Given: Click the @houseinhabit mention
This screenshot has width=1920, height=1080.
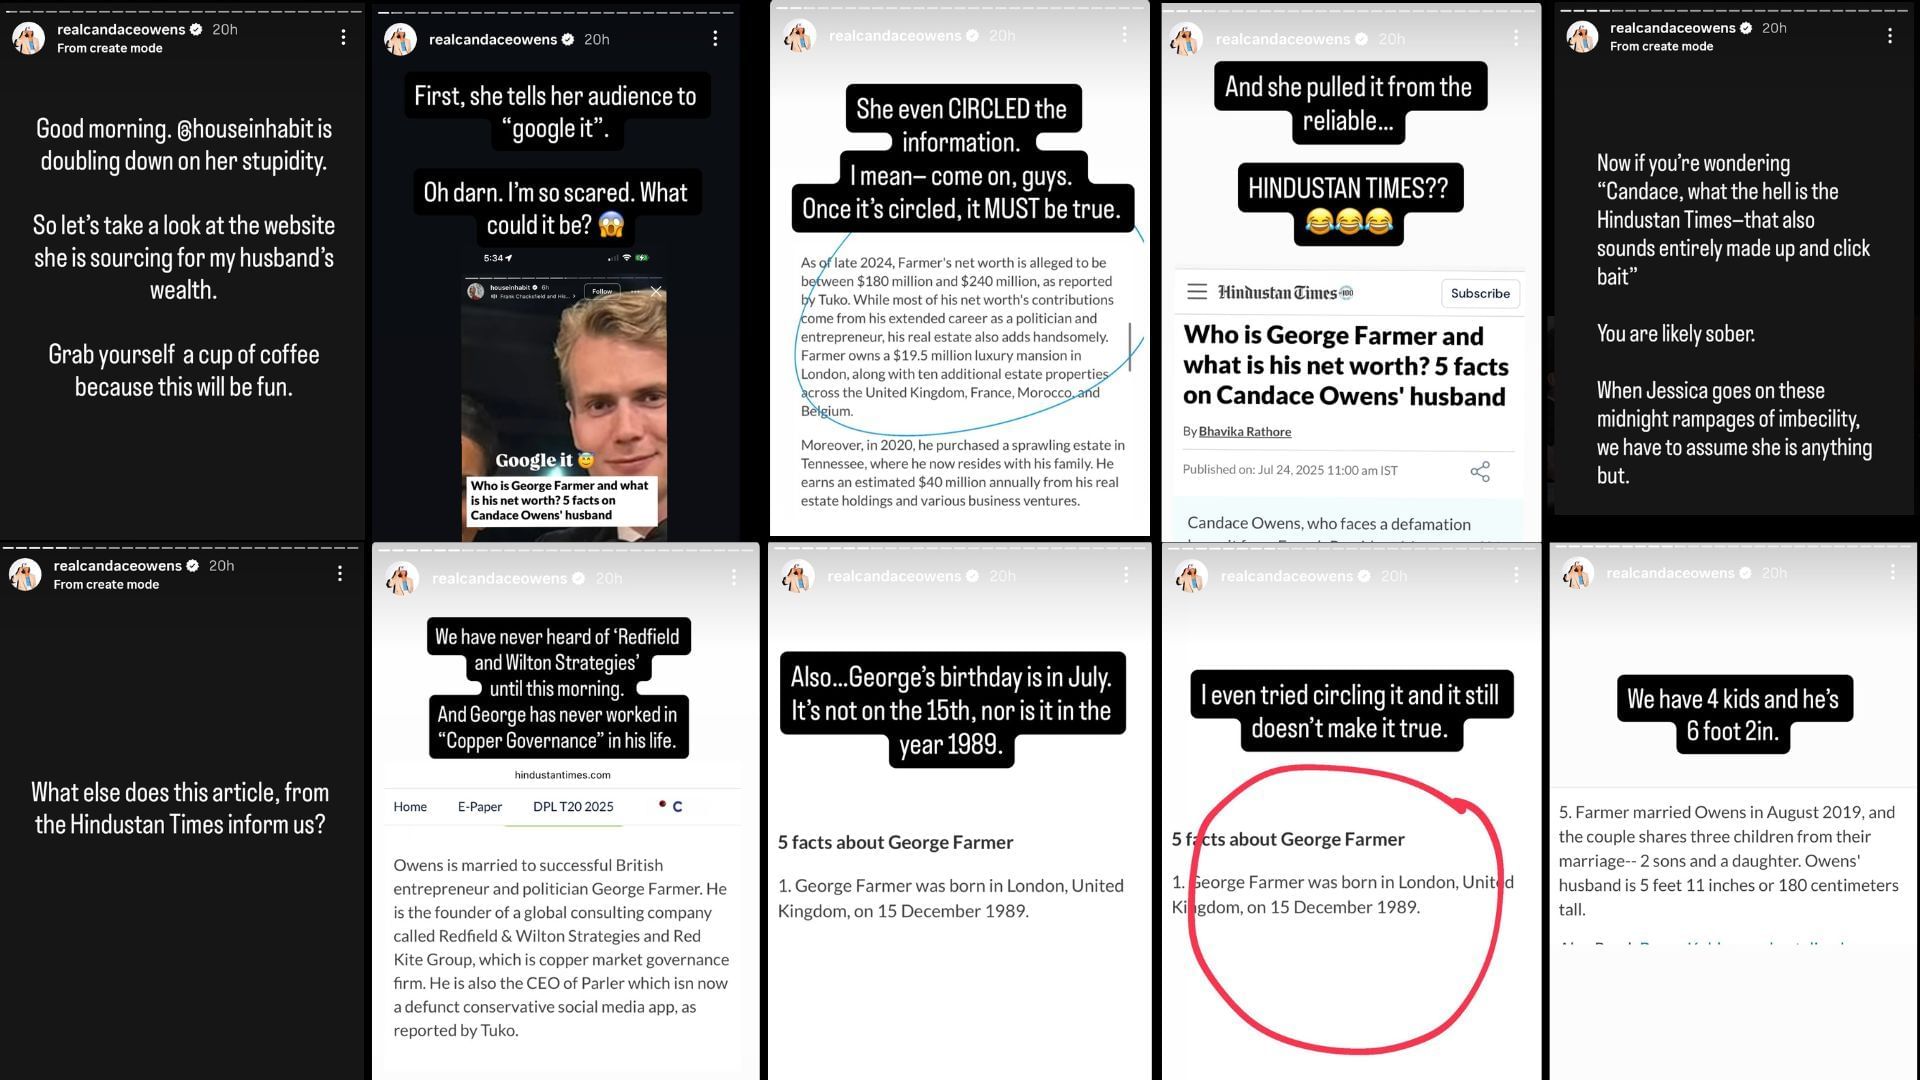Looking at the screenshot, I should pos(254,129).
